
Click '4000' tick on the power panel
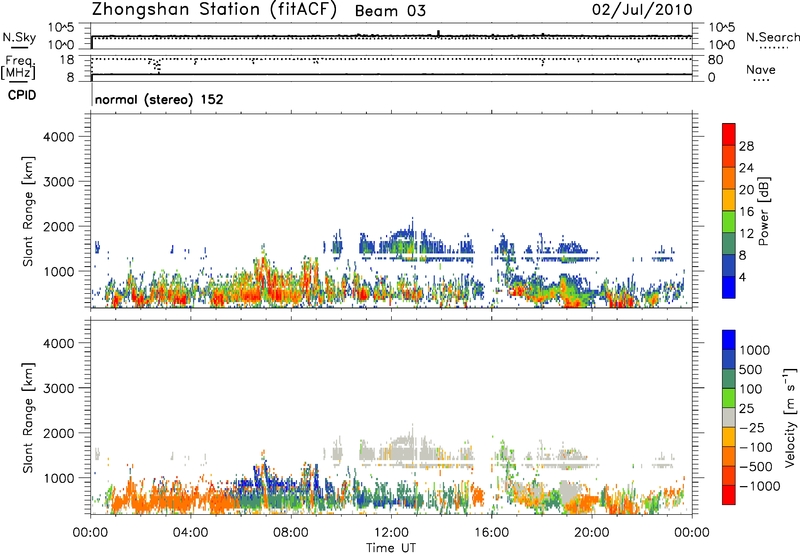[x=58, y=137]
